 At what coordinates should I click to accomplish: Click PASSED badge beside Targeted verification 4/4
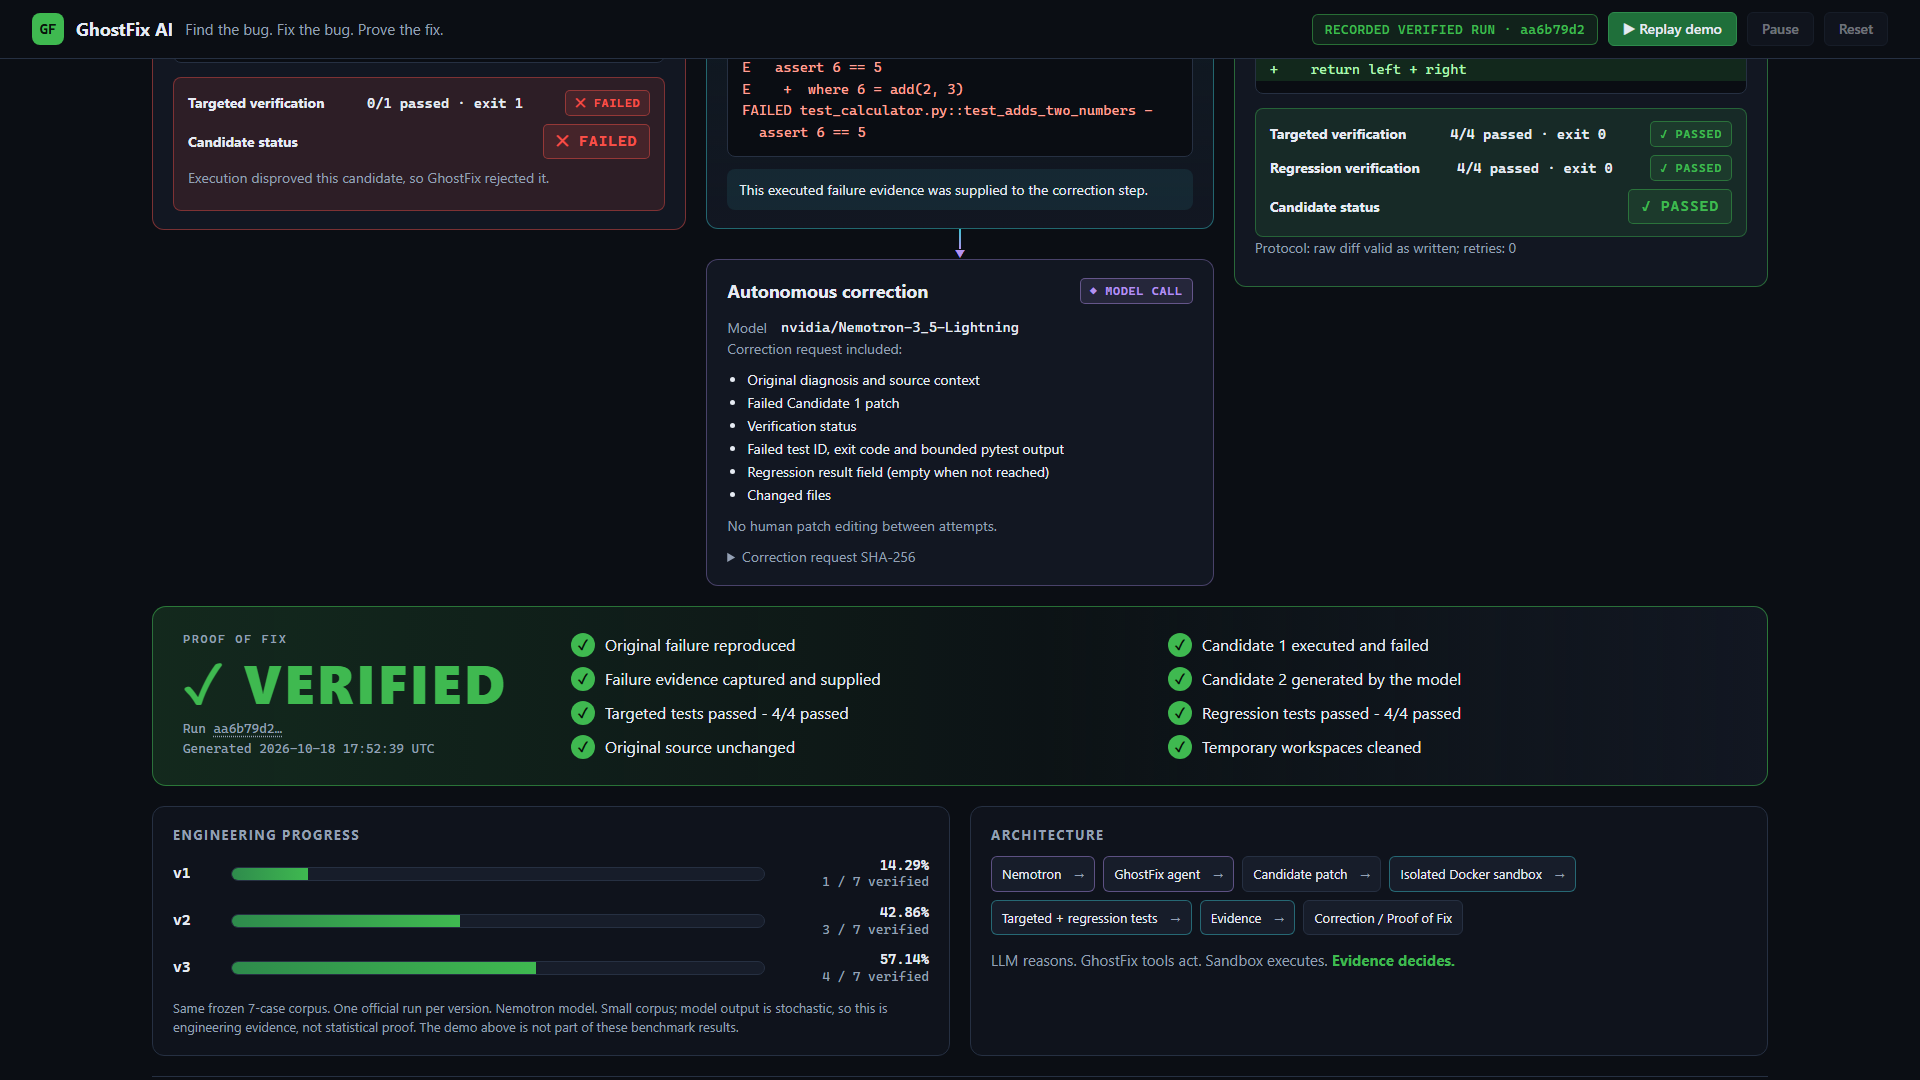1690,134
